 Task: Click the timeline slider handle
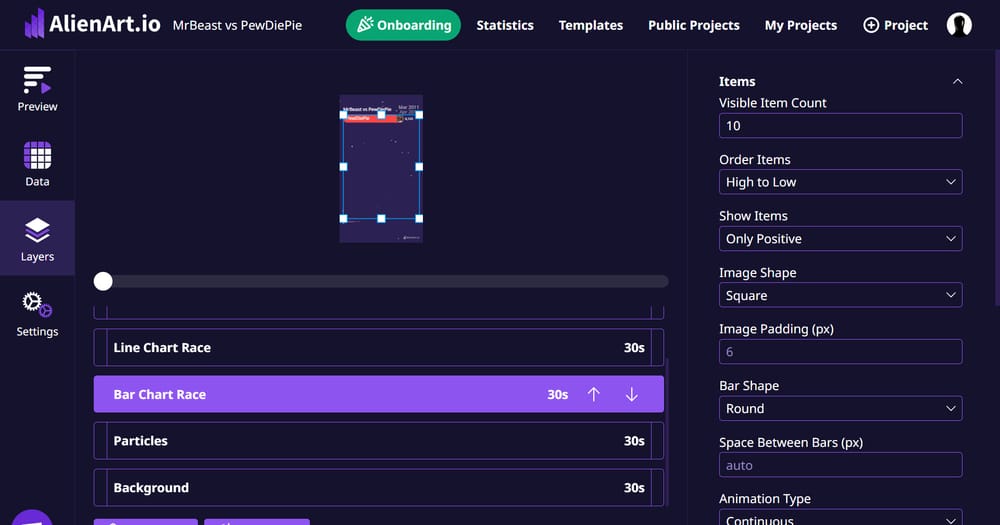pos(103,282)
